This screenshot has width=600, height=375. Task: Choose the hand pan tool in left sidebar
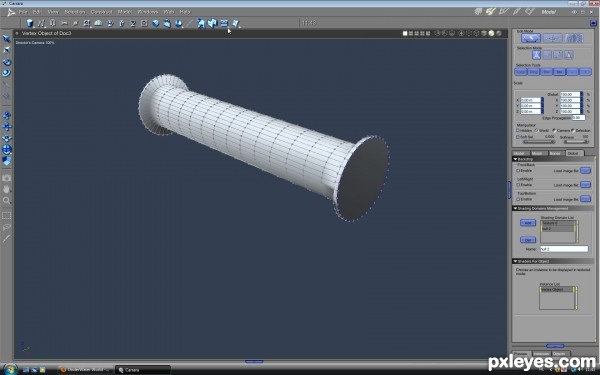pos(7,189)
